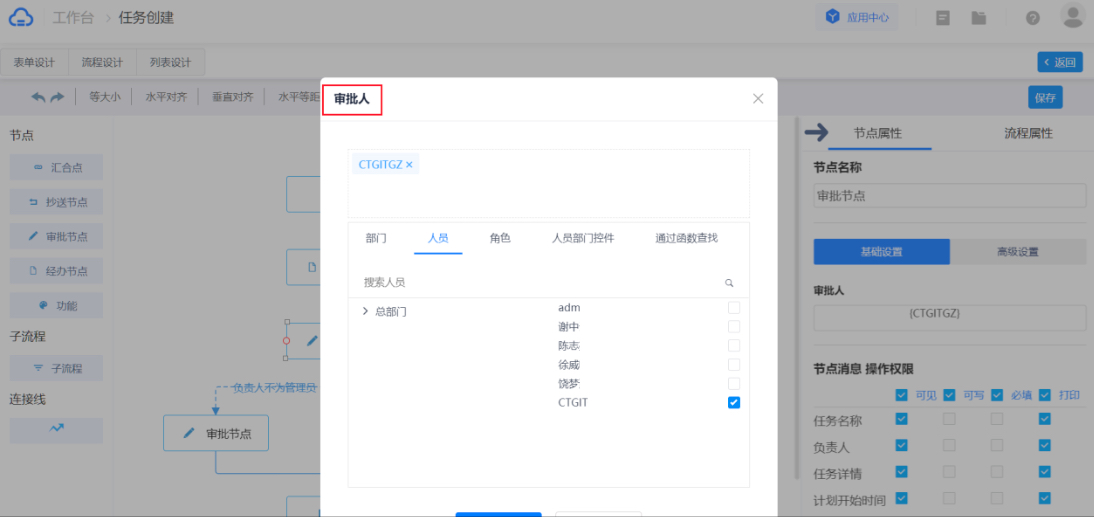Open the help question mark icon
The image size is (1094, 517).
point(1032,18)
